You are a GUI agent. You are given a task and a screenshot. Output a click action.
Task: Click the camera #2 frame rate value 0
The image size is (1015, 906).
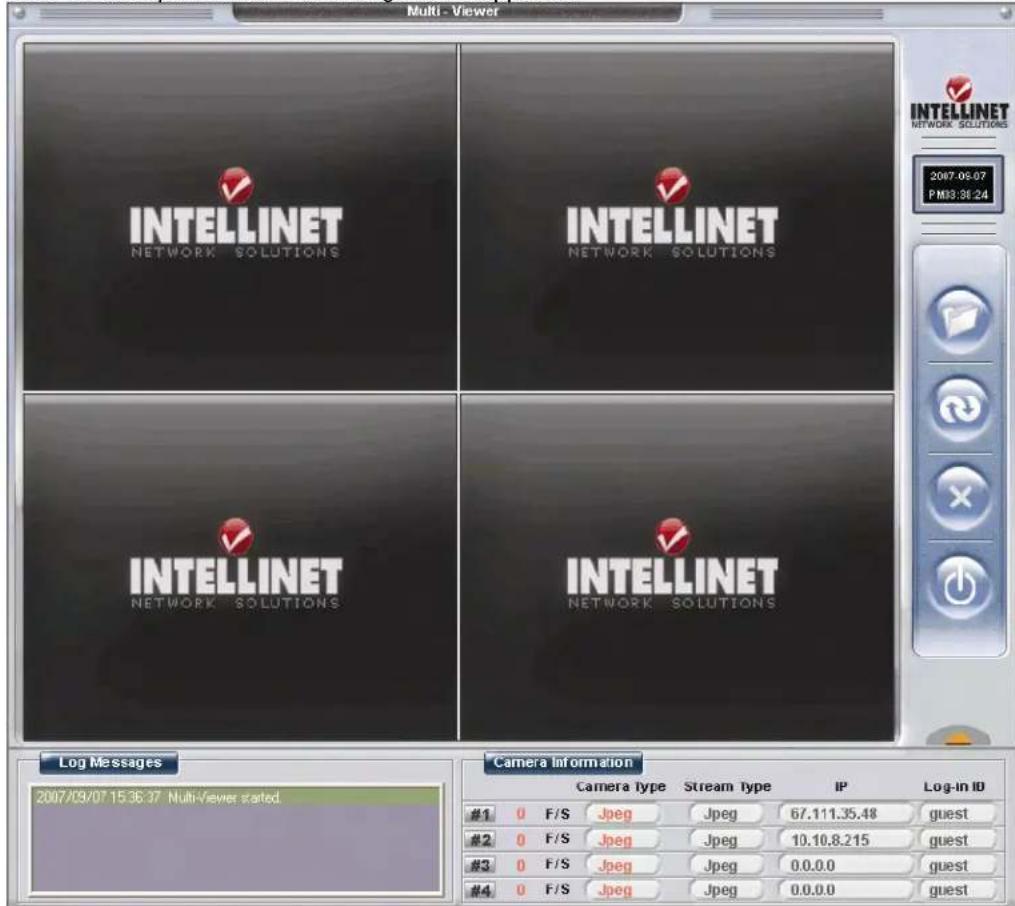pos(520,840)
